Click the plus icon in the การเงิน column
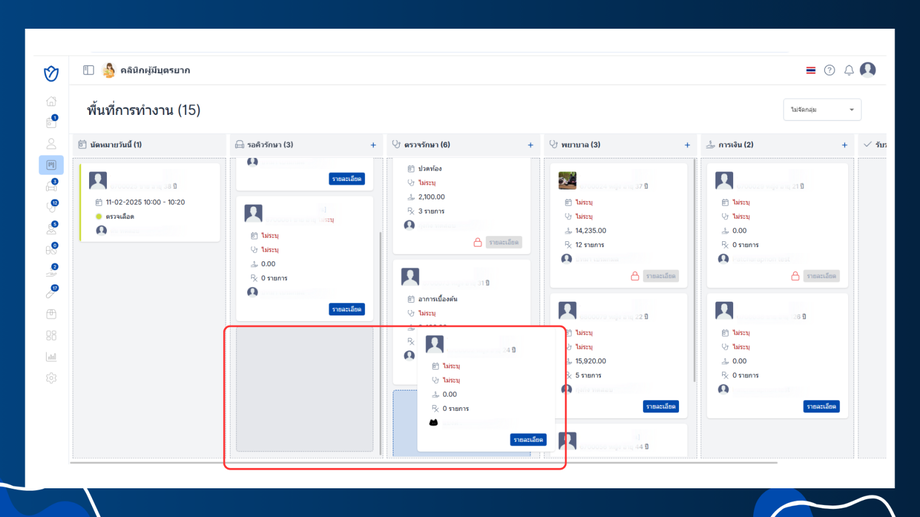920x517 pixels. pyautogui.click(x=844, y=145)
